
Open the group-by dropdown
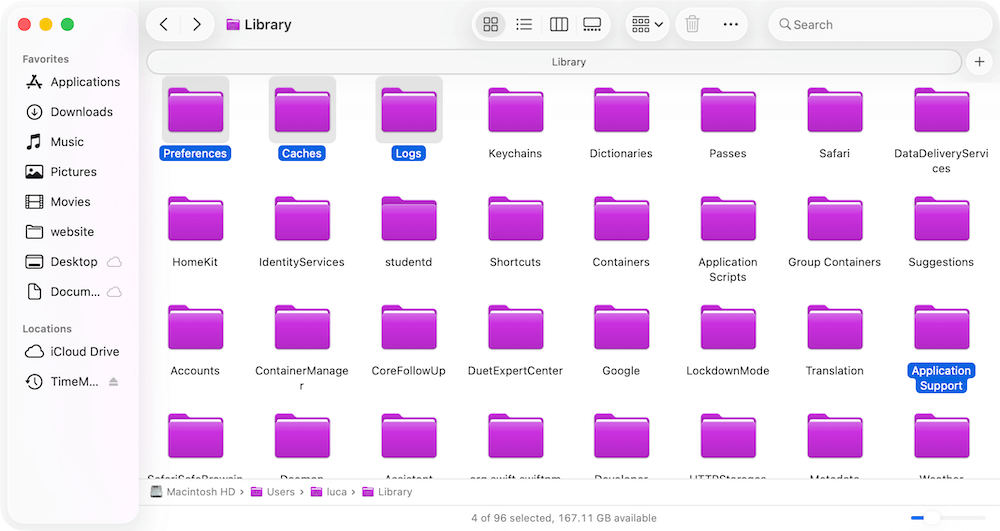tap(647, 25)
